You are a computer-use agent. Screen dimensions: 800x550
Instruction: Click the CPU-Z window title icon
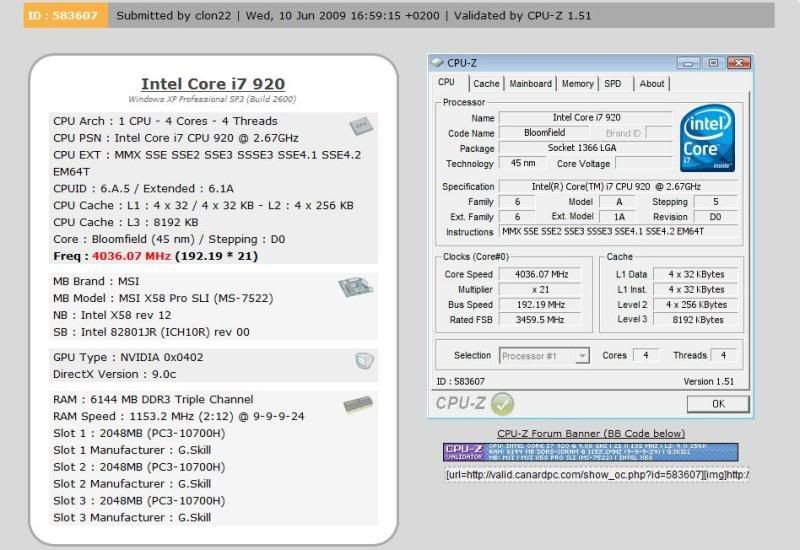437,63
